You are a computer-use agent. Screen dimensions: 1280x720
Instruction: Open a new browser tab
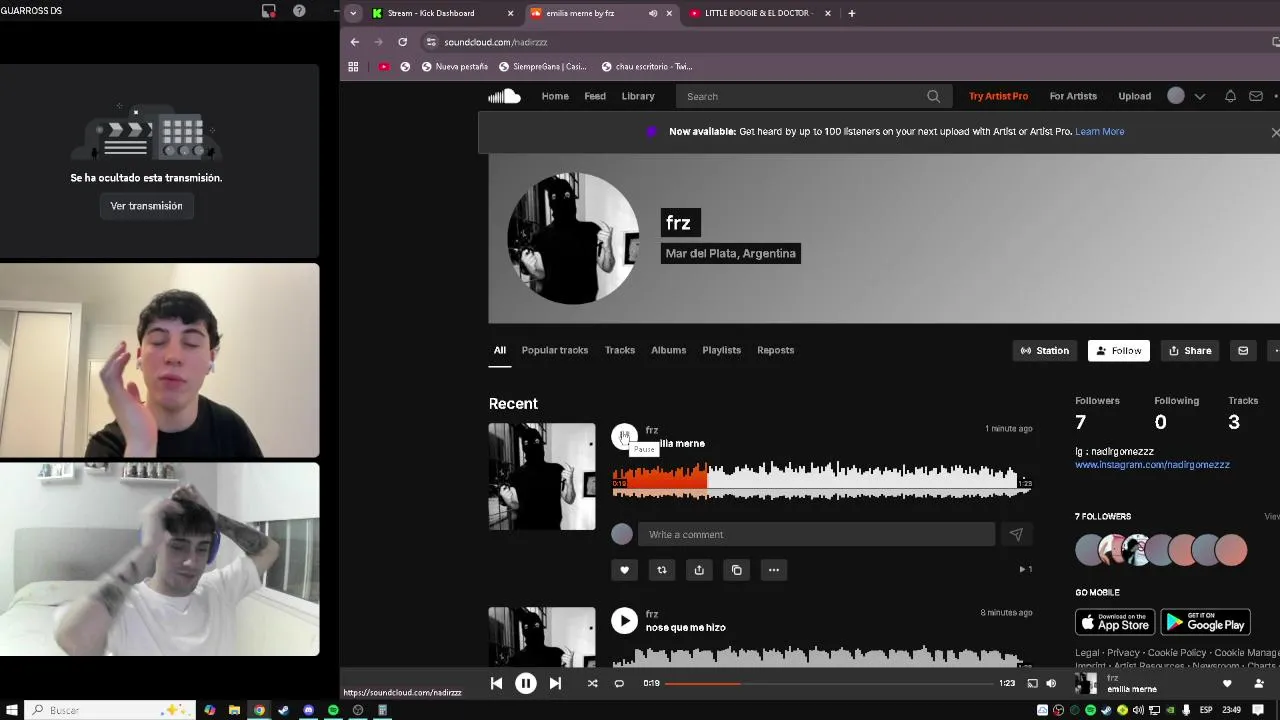pos(852,13)
